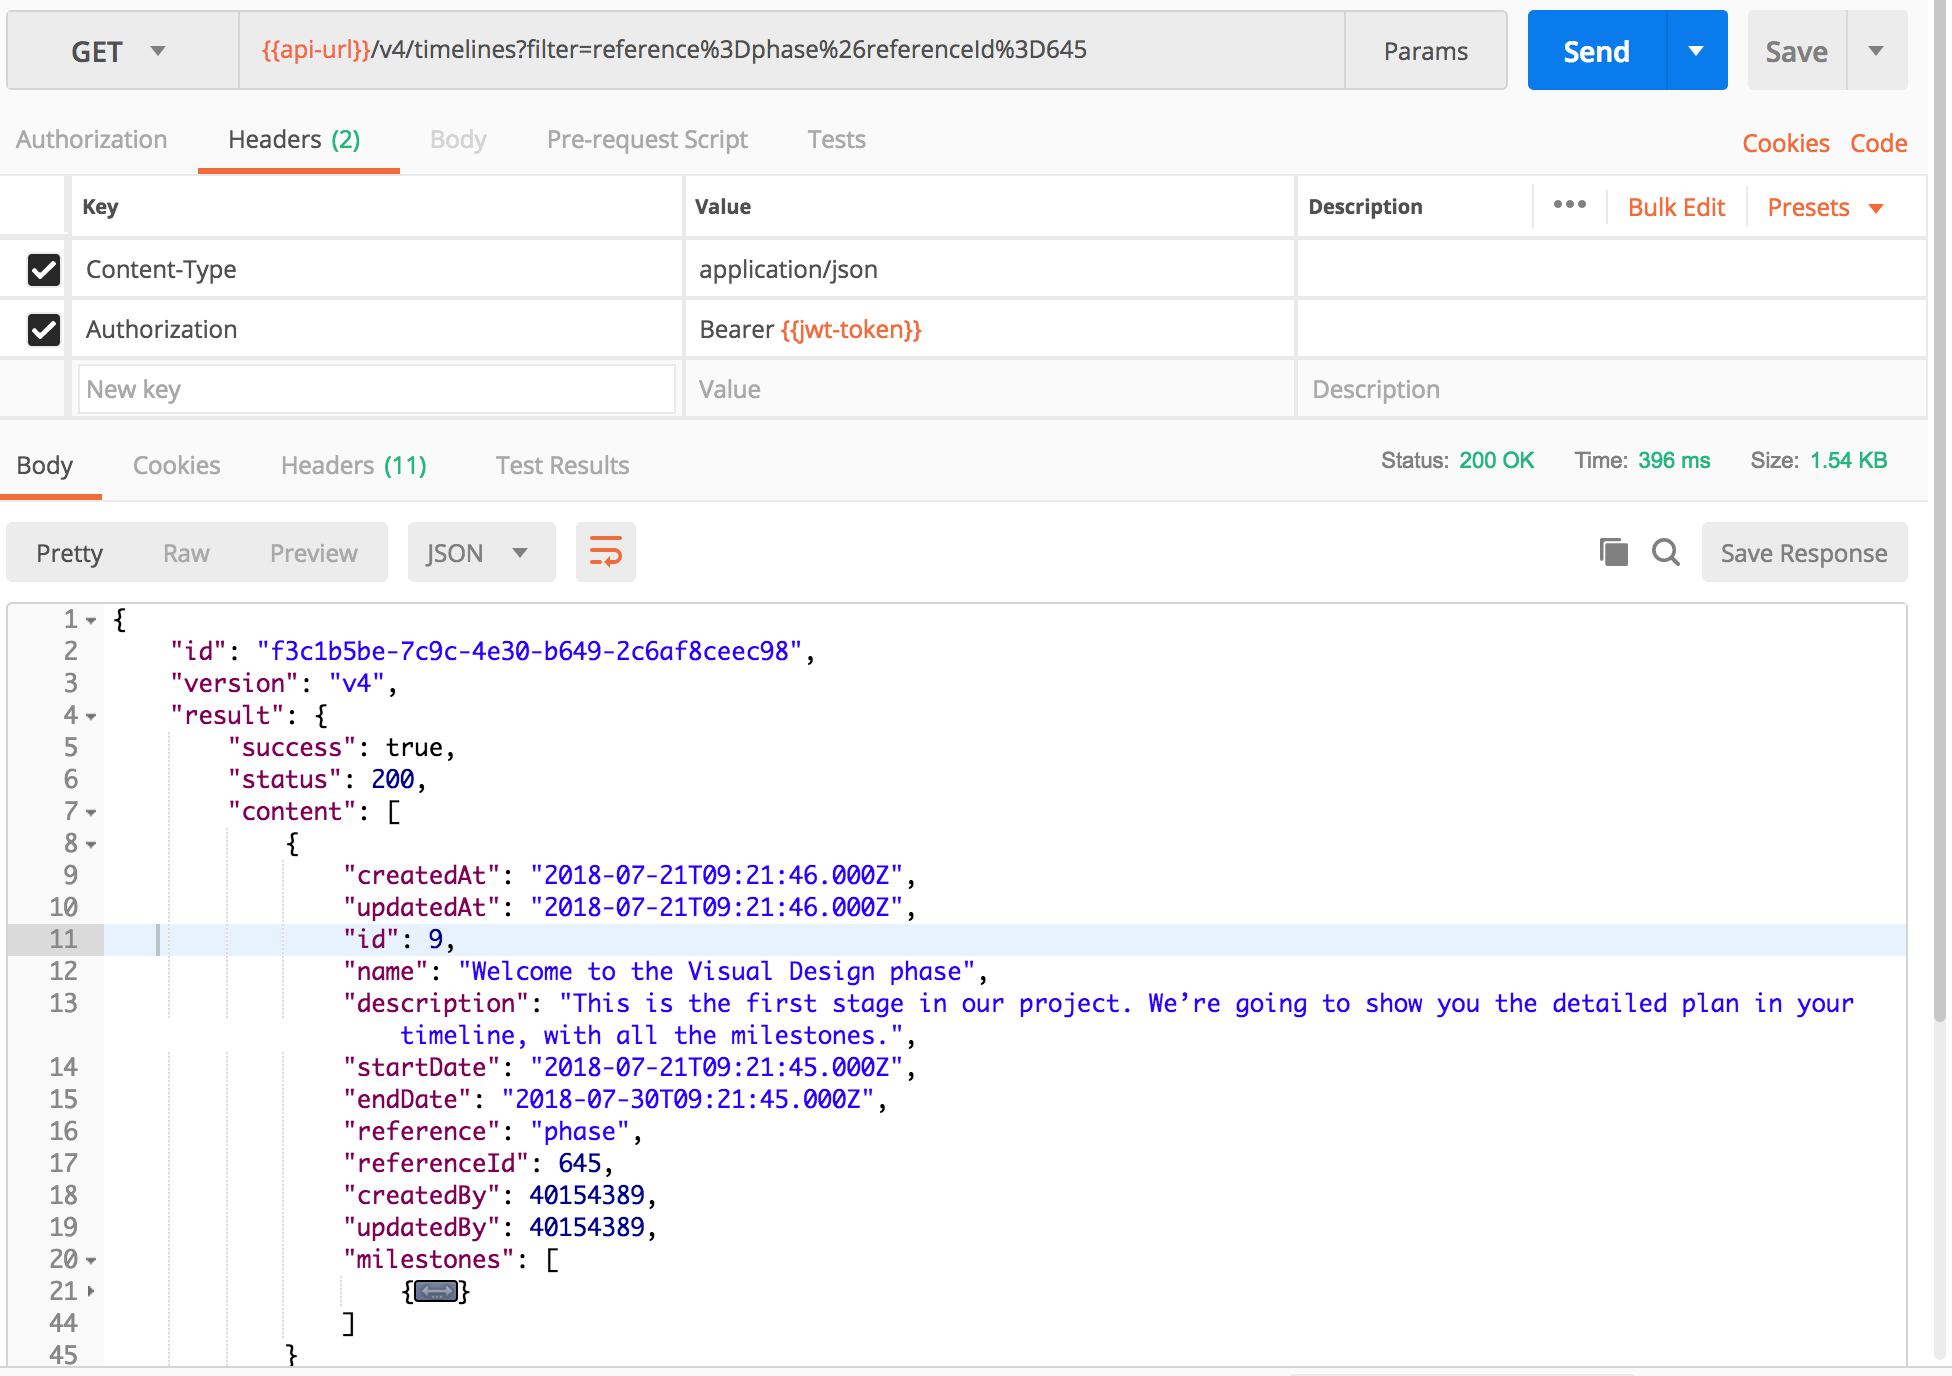Image resolution: width=1952 pixels, height=1376 pixels.
Task: Expand the collapsed milestones object placeholder
Action: [436, 1291]
